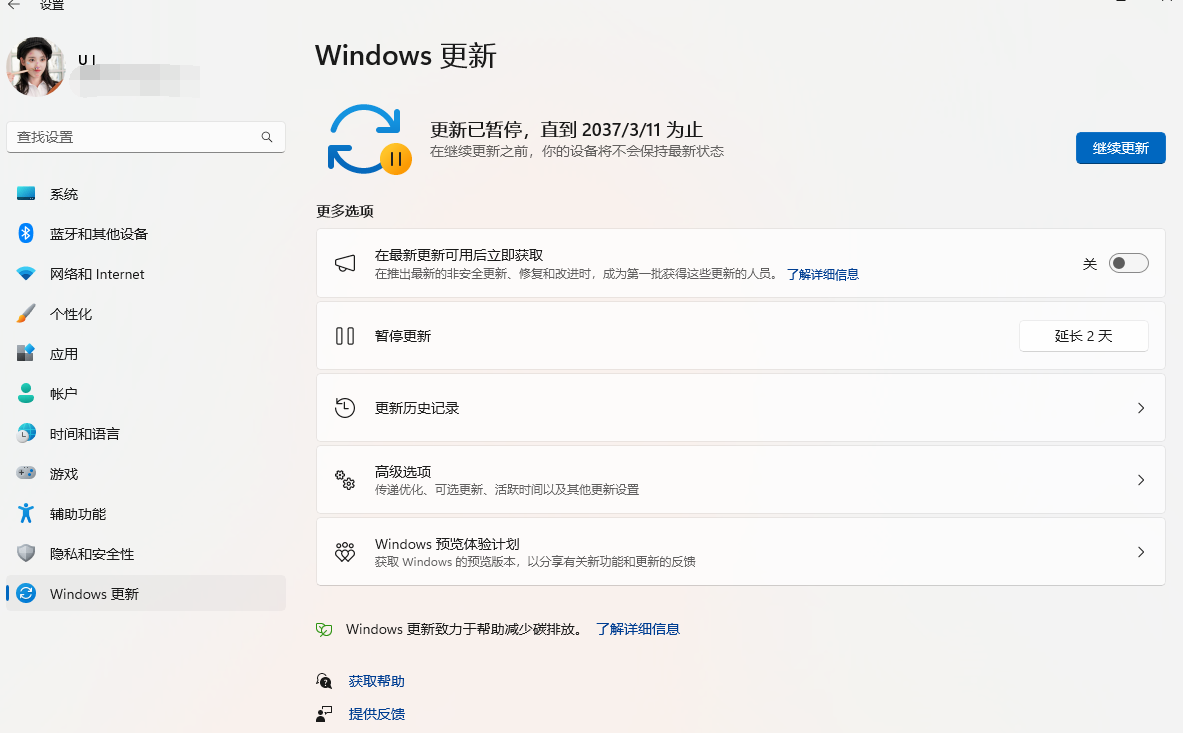Viewport: 1183px width, 733px height.
Task: Select Windows 更新 in the sidebar
Action: point(146,593)
